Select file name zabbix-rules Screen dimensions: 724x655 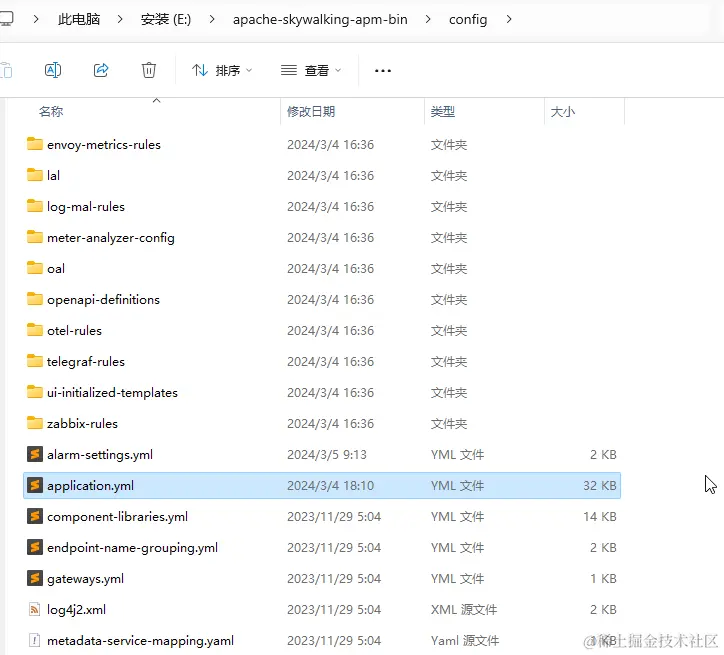tap(82, 424)
